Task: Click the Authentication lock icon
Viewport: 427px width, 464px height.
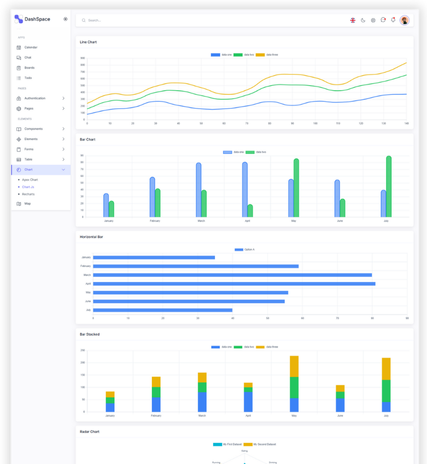Action: 19,98
